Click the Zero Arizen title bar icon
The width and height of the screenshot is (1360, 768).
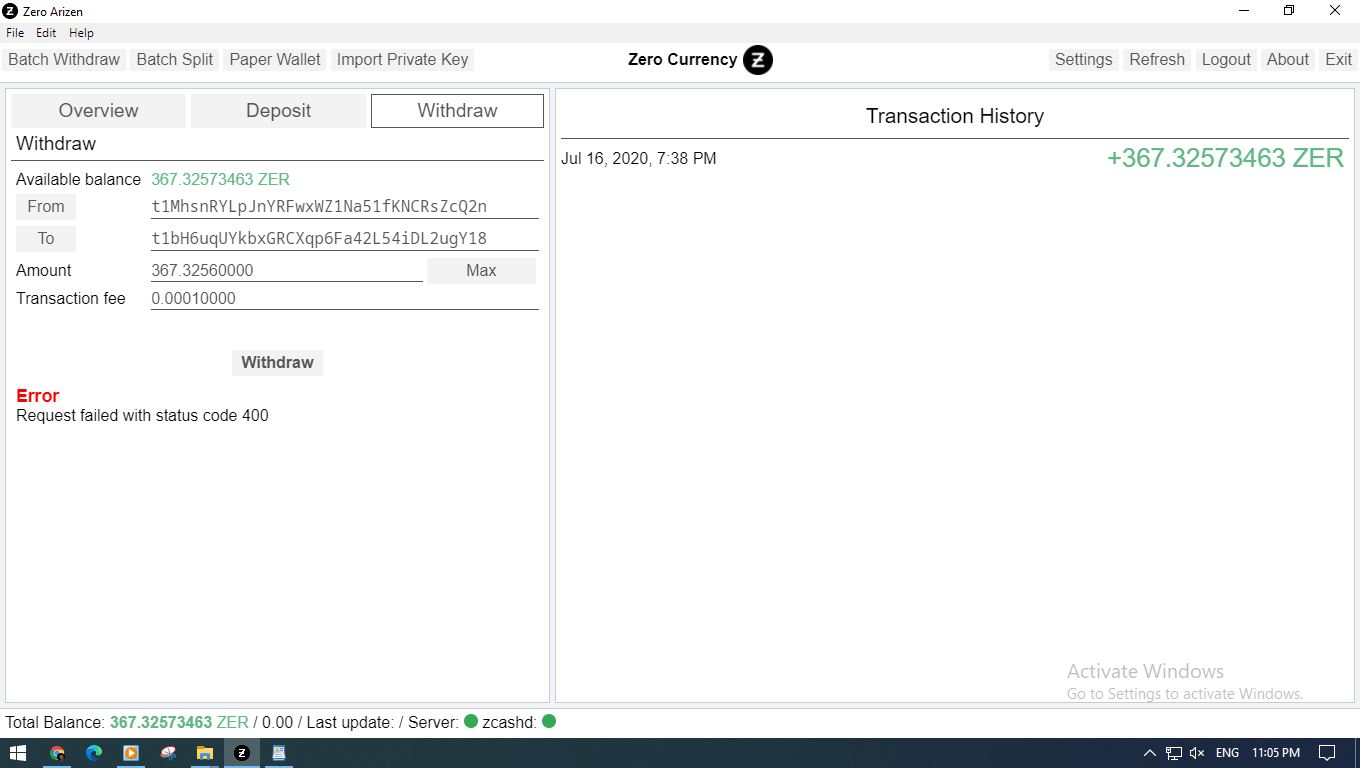click(11, 11)
